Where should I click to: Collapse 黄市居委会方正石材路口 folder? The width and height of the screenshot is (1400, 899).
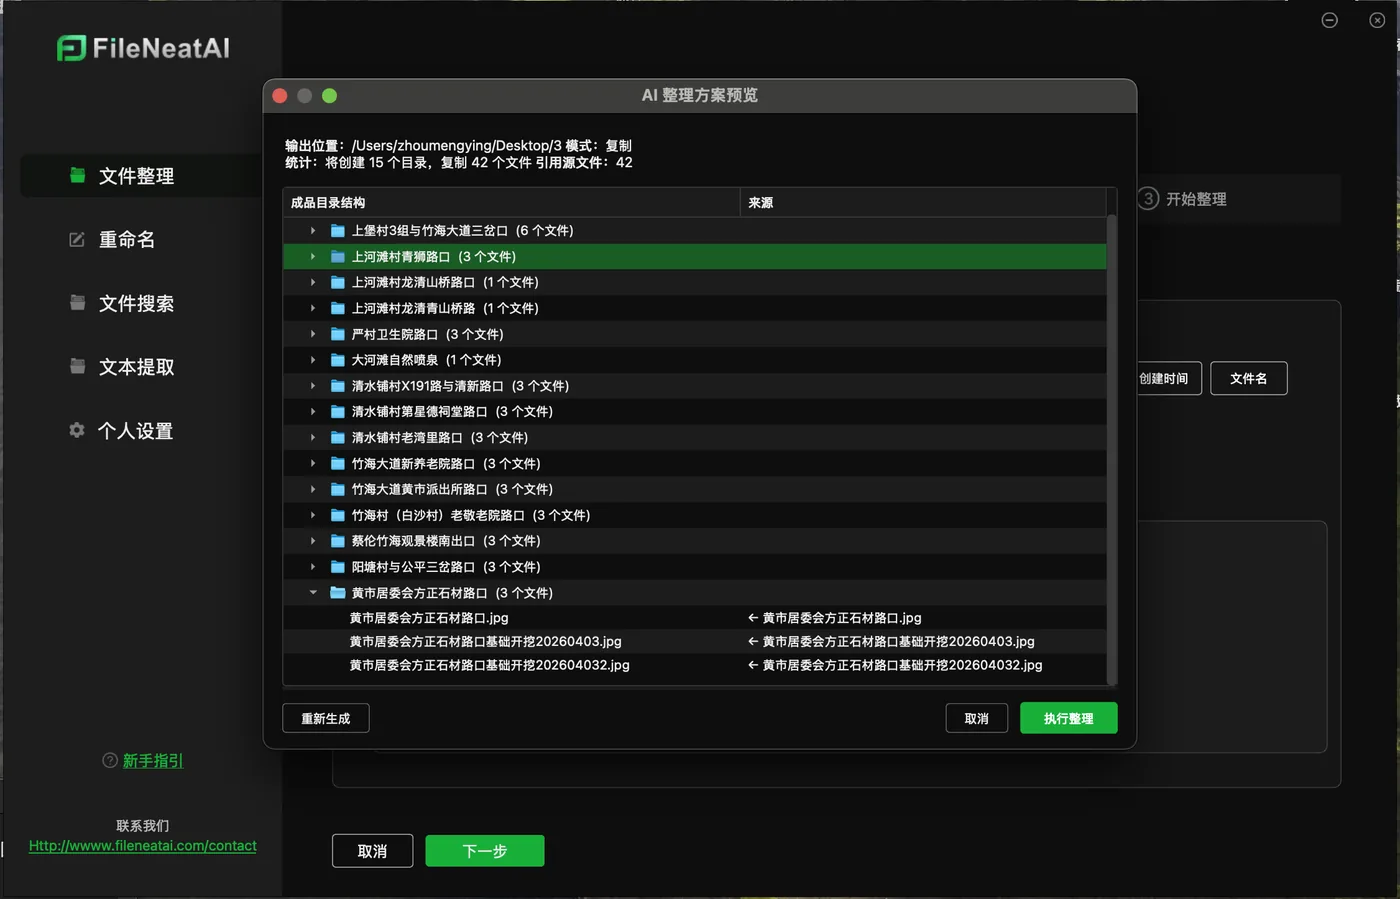coord(313,593)
